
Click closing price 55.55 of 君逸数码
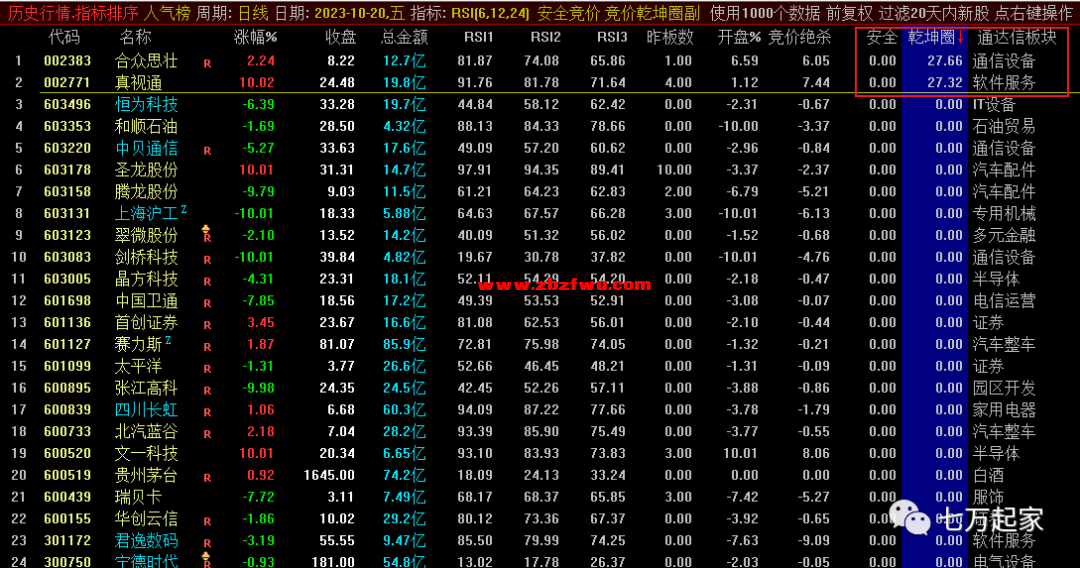coord(337,540)
